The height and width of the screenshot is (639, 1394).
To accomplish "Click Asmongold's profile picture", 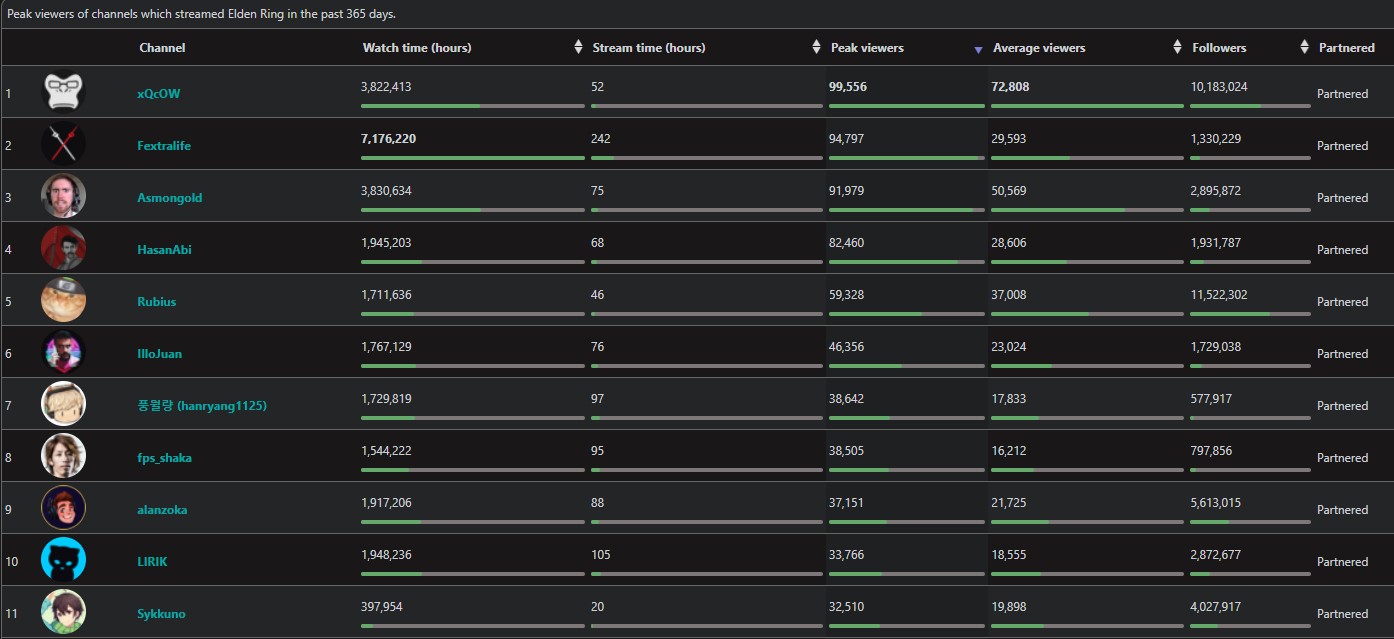I will [63, 197].
